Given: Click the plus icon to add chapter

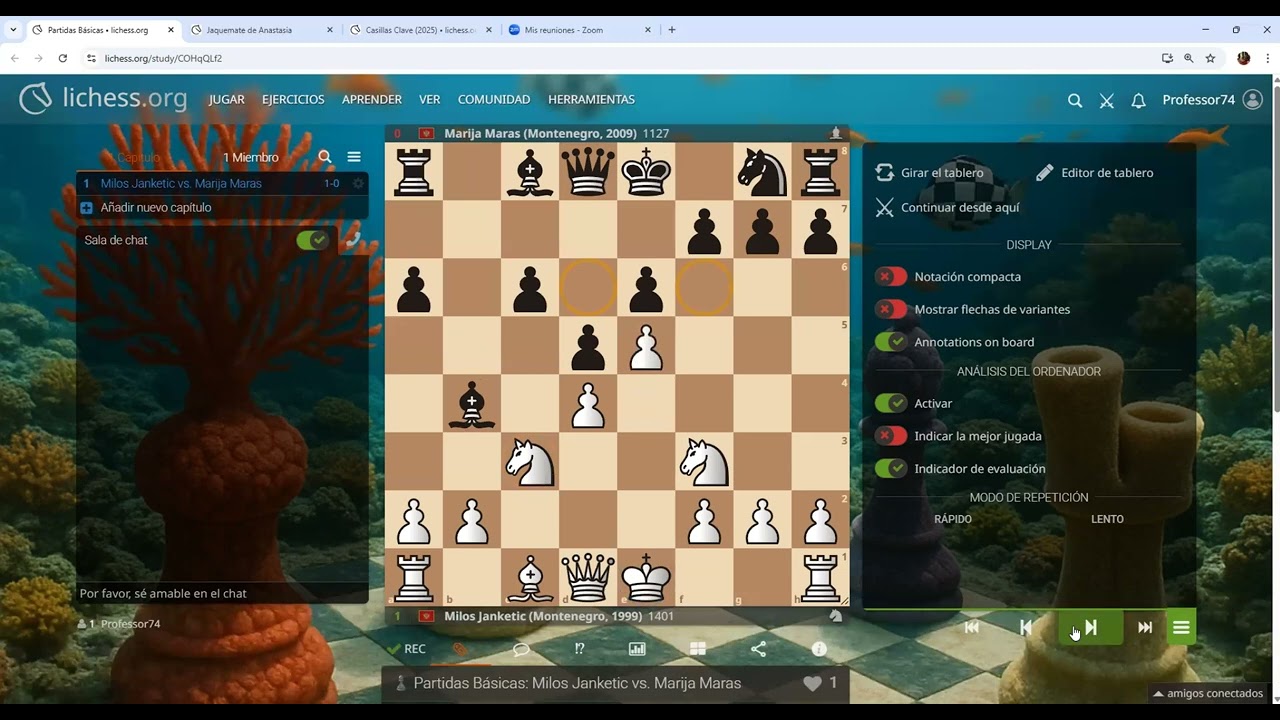Looking at the screenshot, I should coord(86,208).
